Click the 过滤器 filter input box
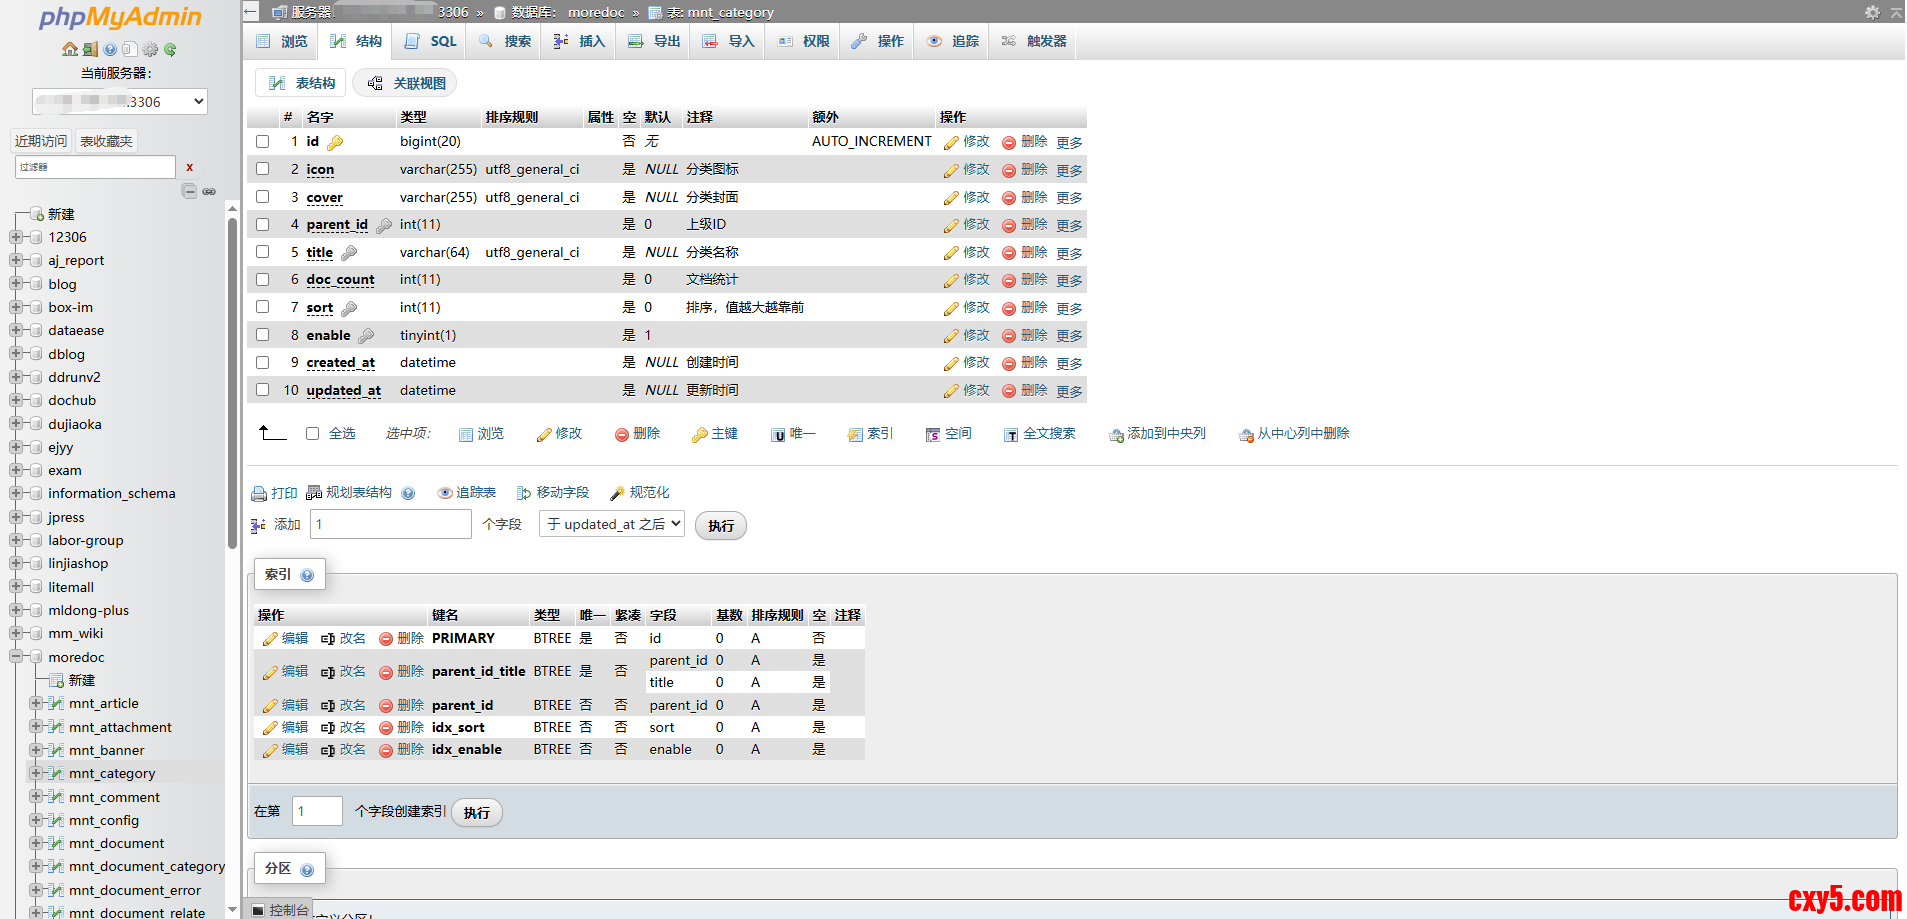The height and width of the screenshot is (919, 1907). (x=95, y=167)
